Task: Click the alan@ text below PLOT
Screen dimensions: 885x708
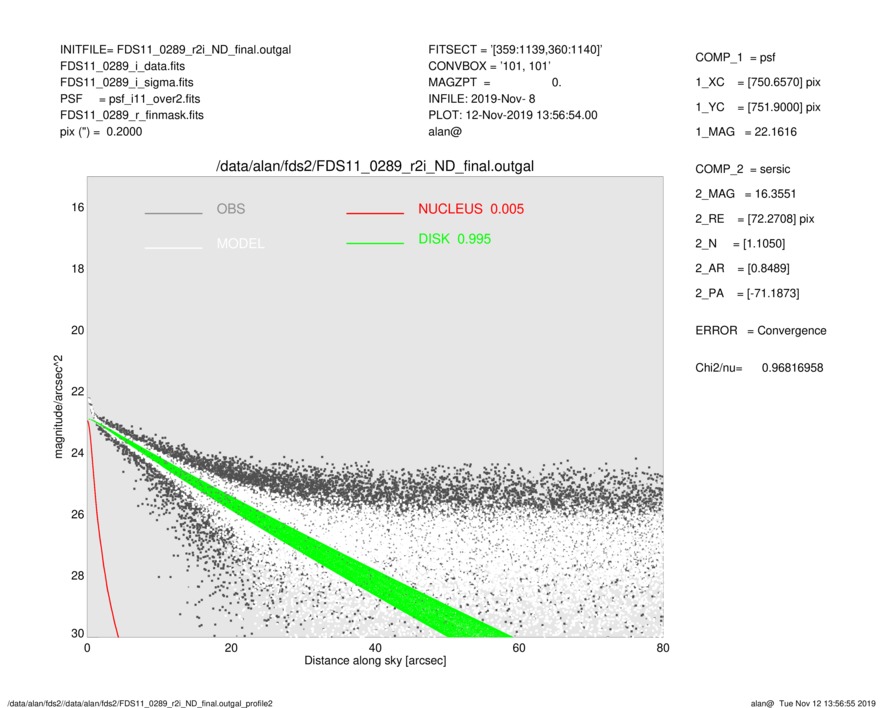Action: click(445, 132)
